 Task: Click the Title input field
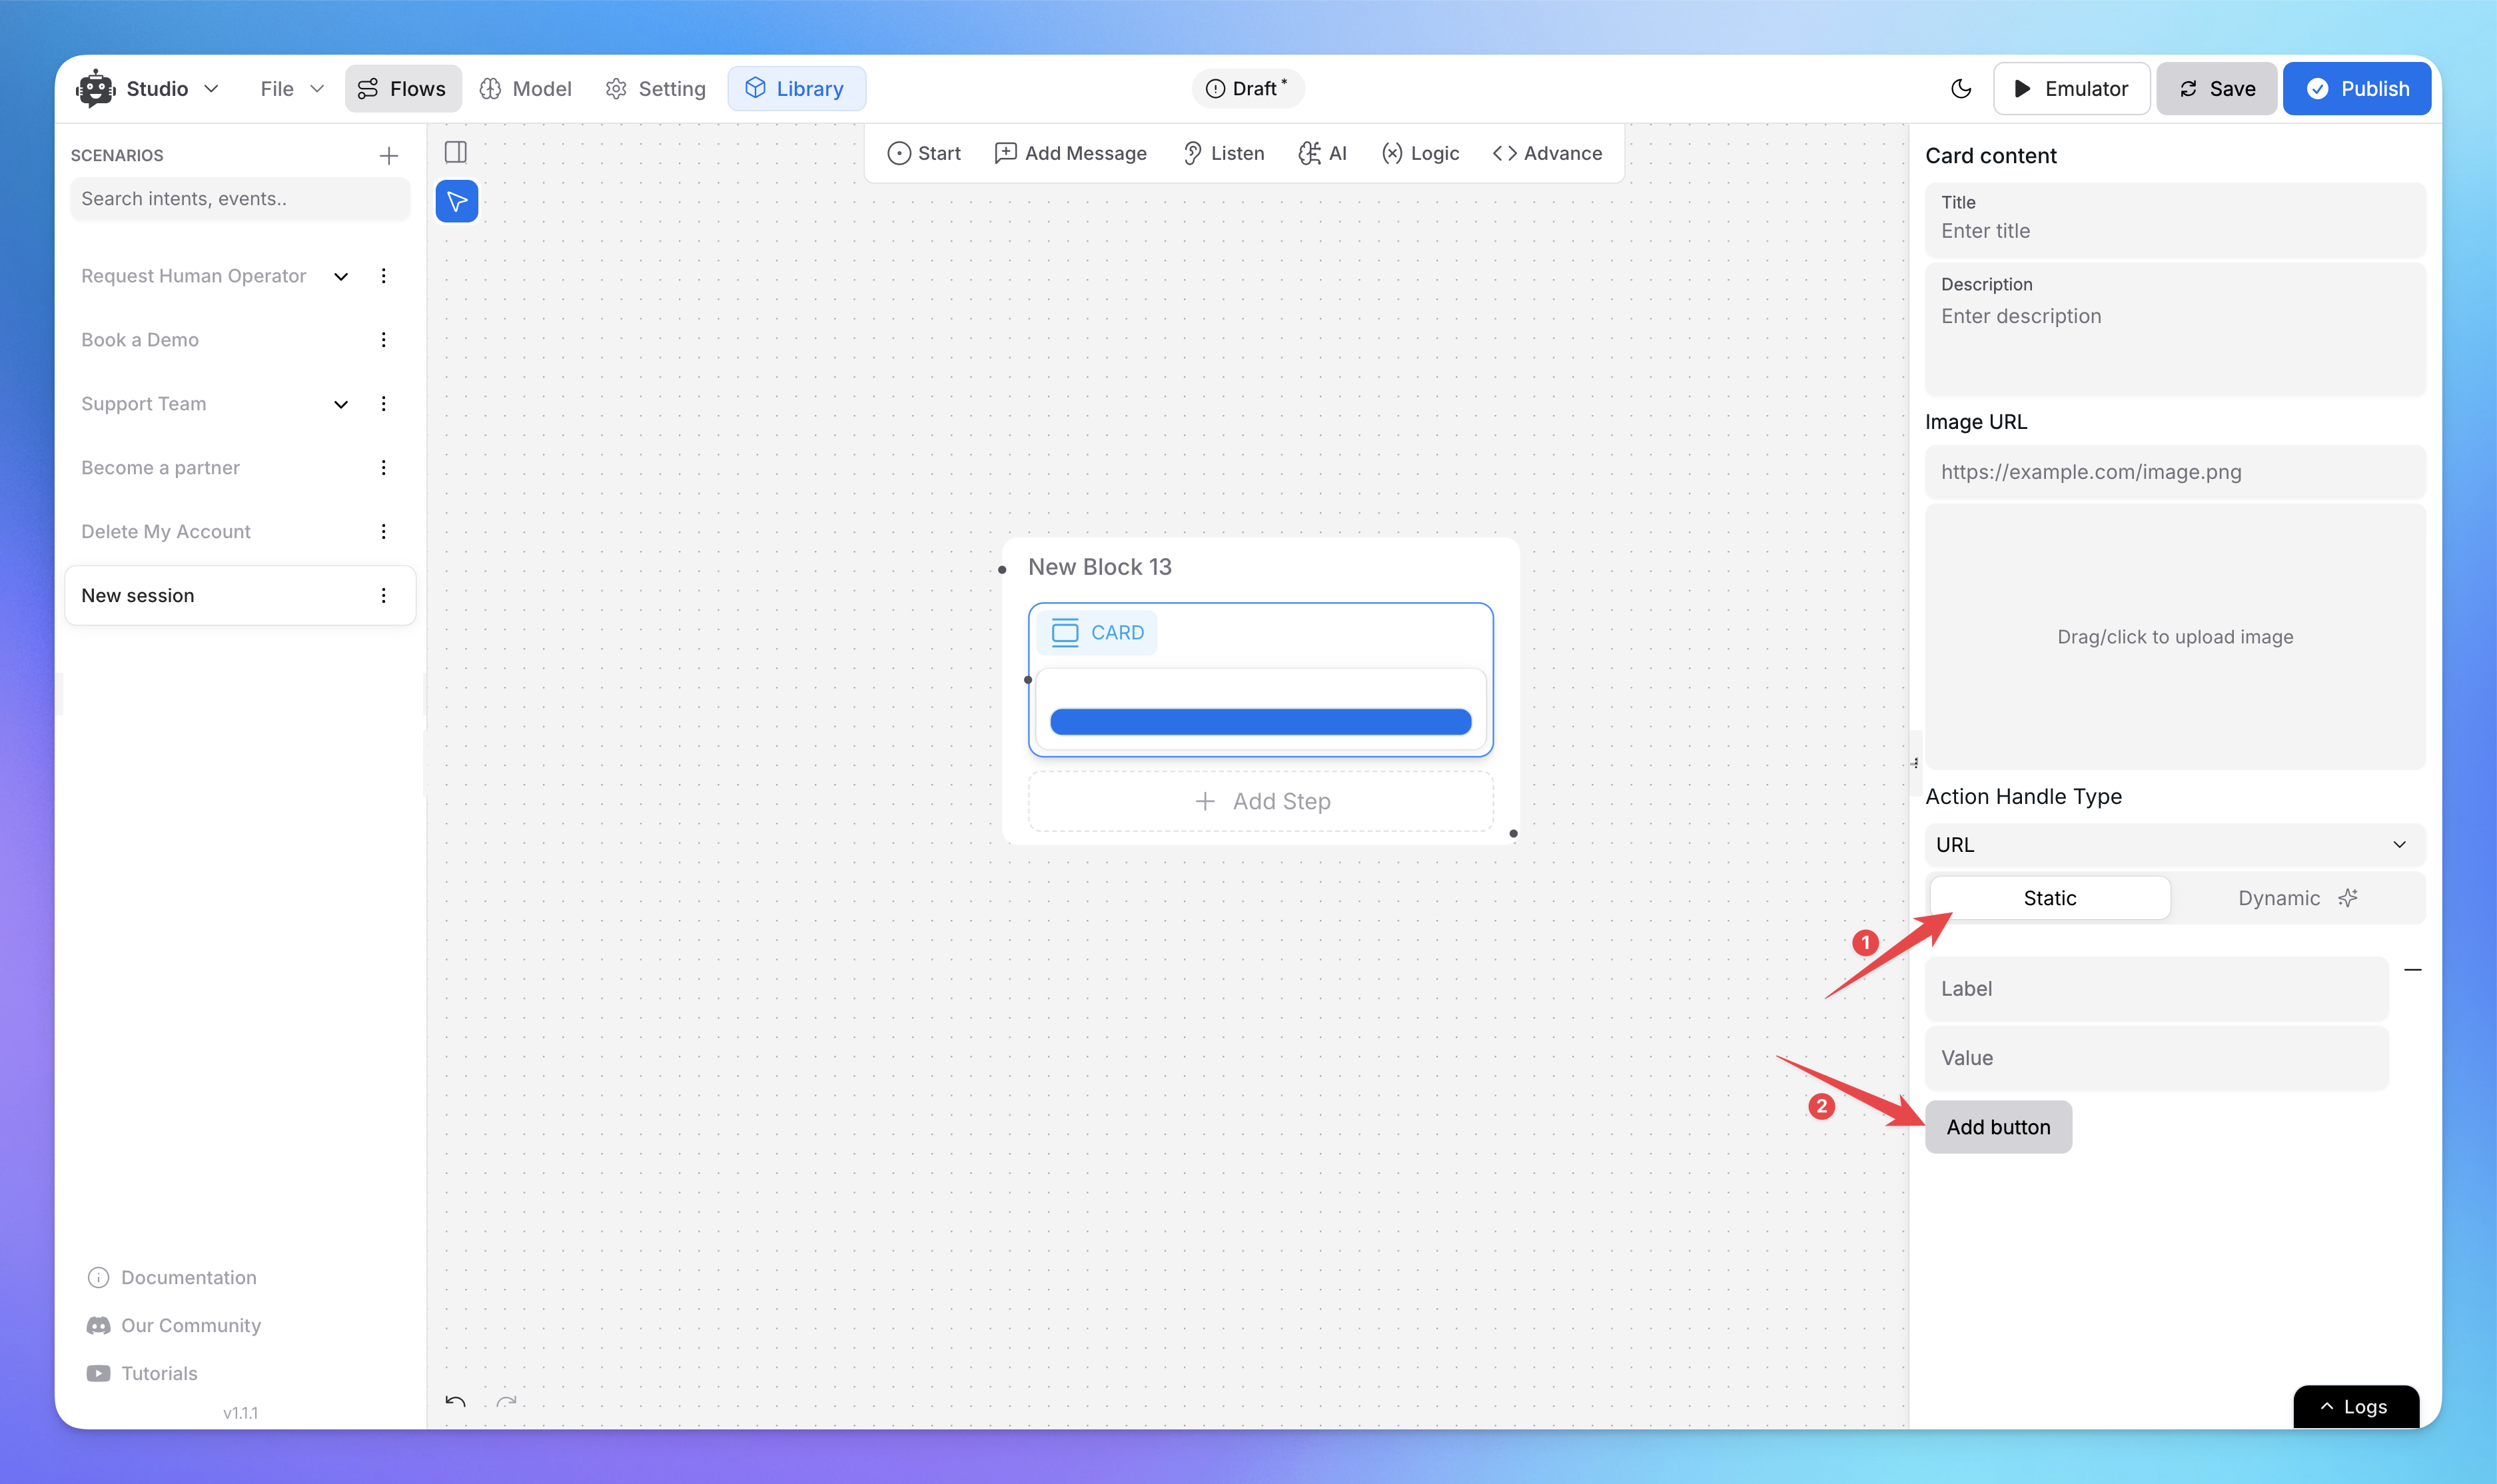(2175, 220)
